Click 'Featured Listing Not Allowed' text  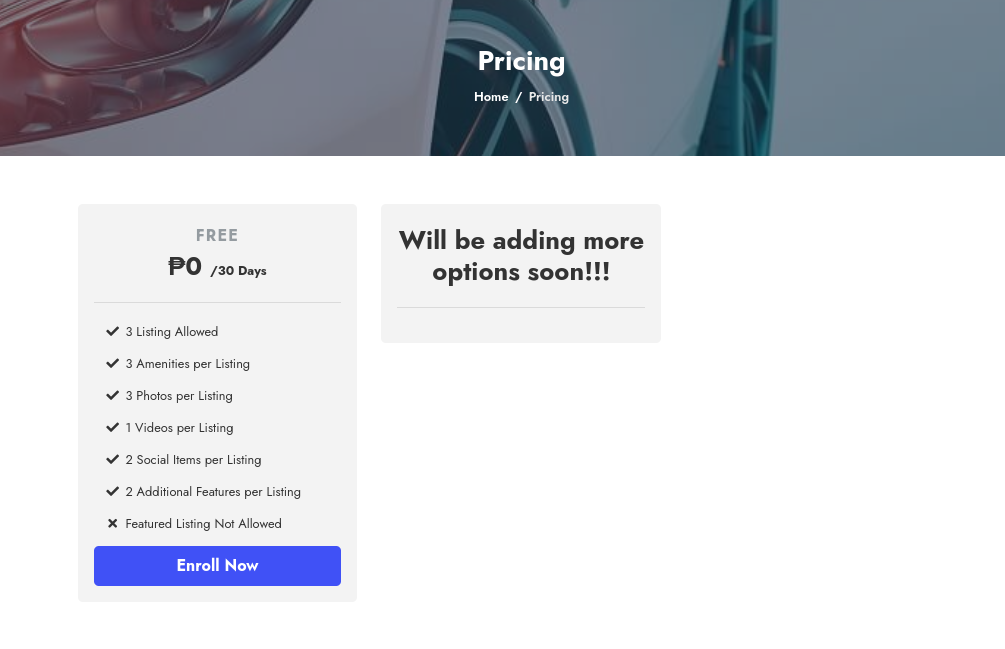click(204, 524)
